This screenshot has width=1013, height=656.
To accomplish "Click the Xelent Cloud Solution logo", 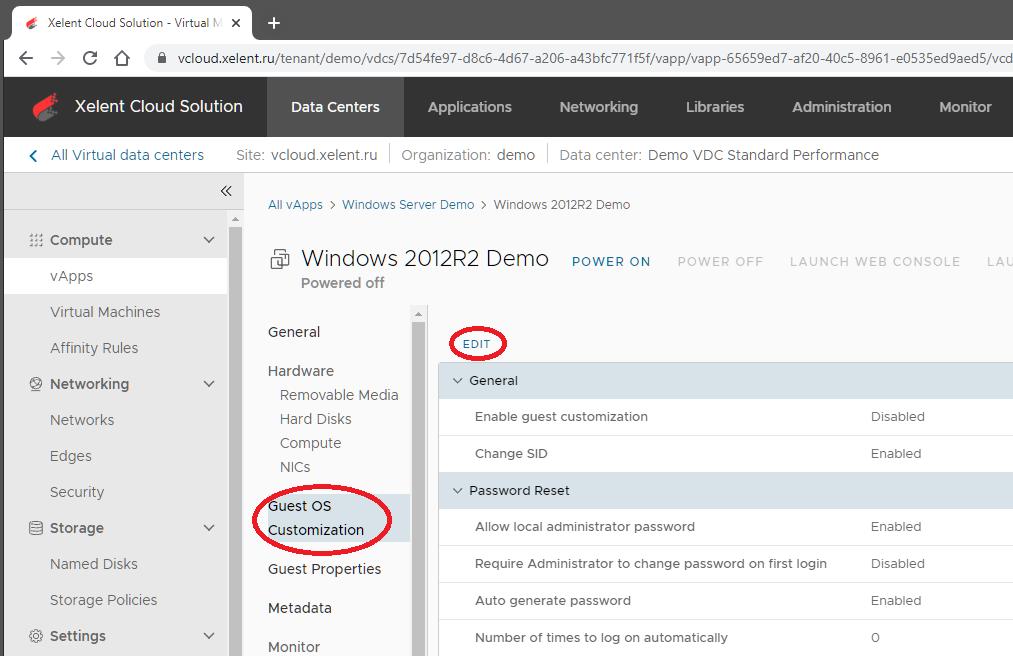I will (x=45, y=107).
